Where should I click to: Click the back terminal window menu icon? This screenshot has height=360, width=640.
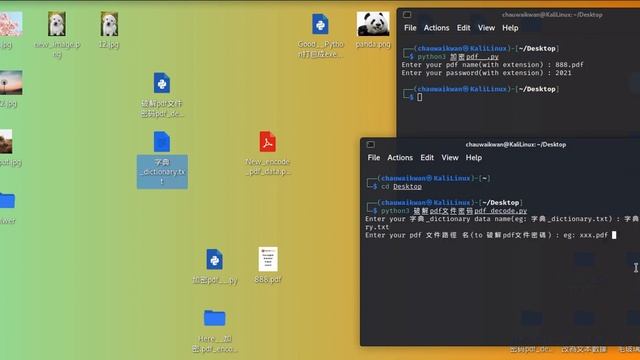pos(407,15)
